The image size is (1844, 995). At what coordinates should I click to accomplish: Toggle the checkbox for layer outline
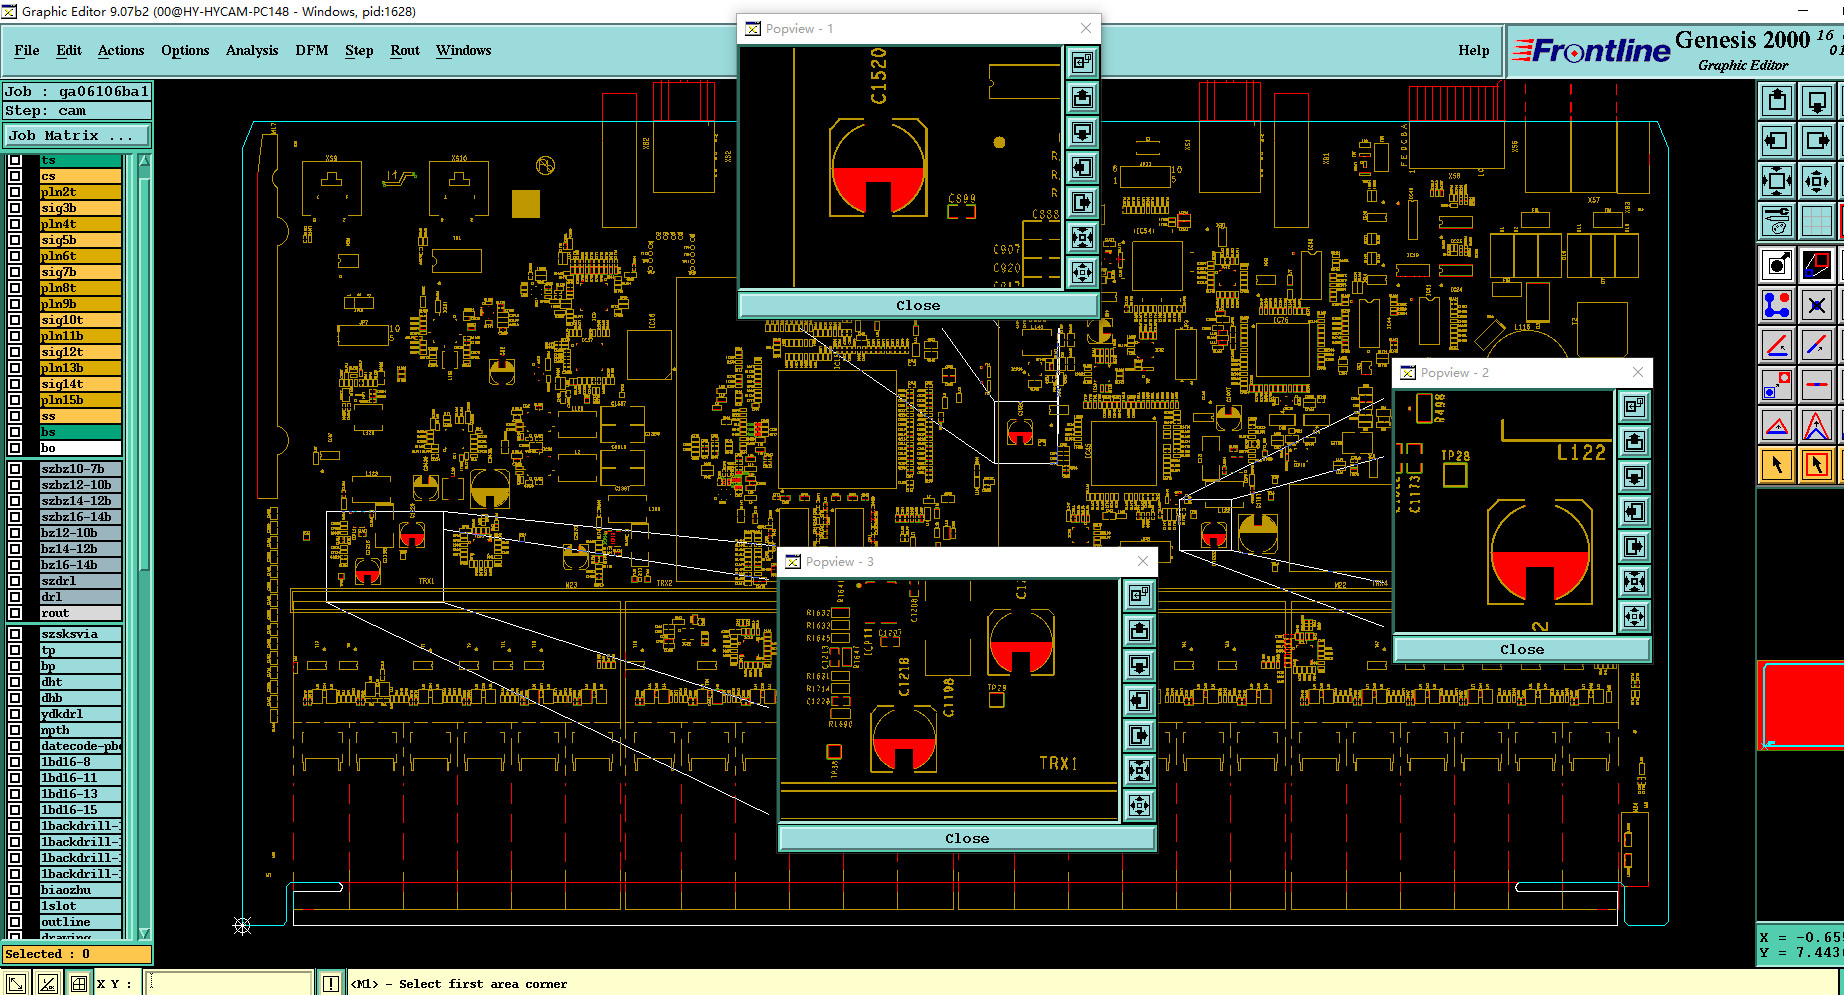coord(15,922)
